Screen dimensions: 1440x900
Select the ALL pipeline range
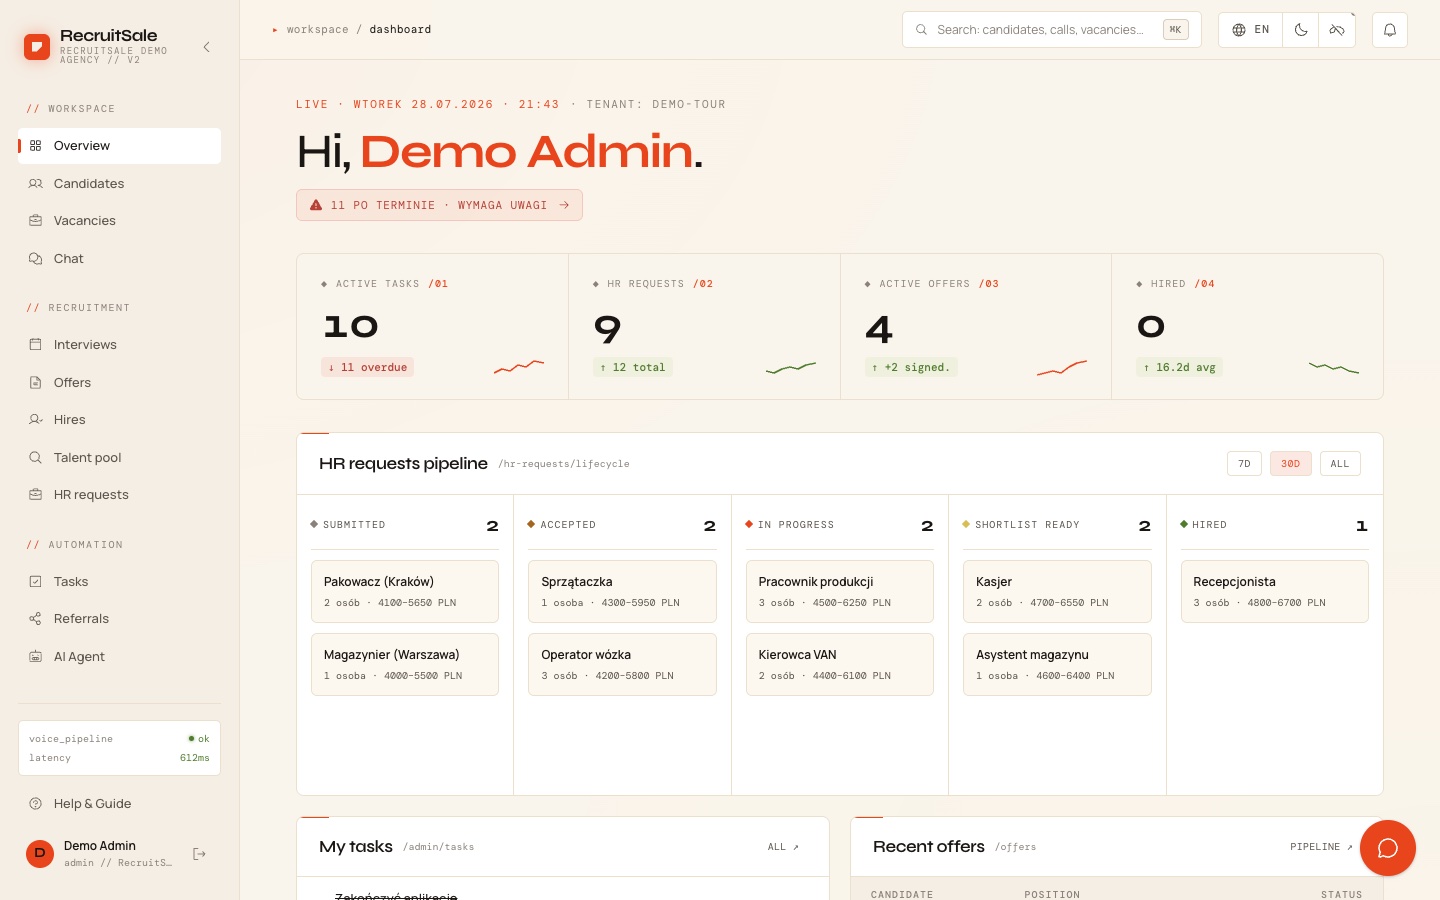click(x=1340, y=464)
